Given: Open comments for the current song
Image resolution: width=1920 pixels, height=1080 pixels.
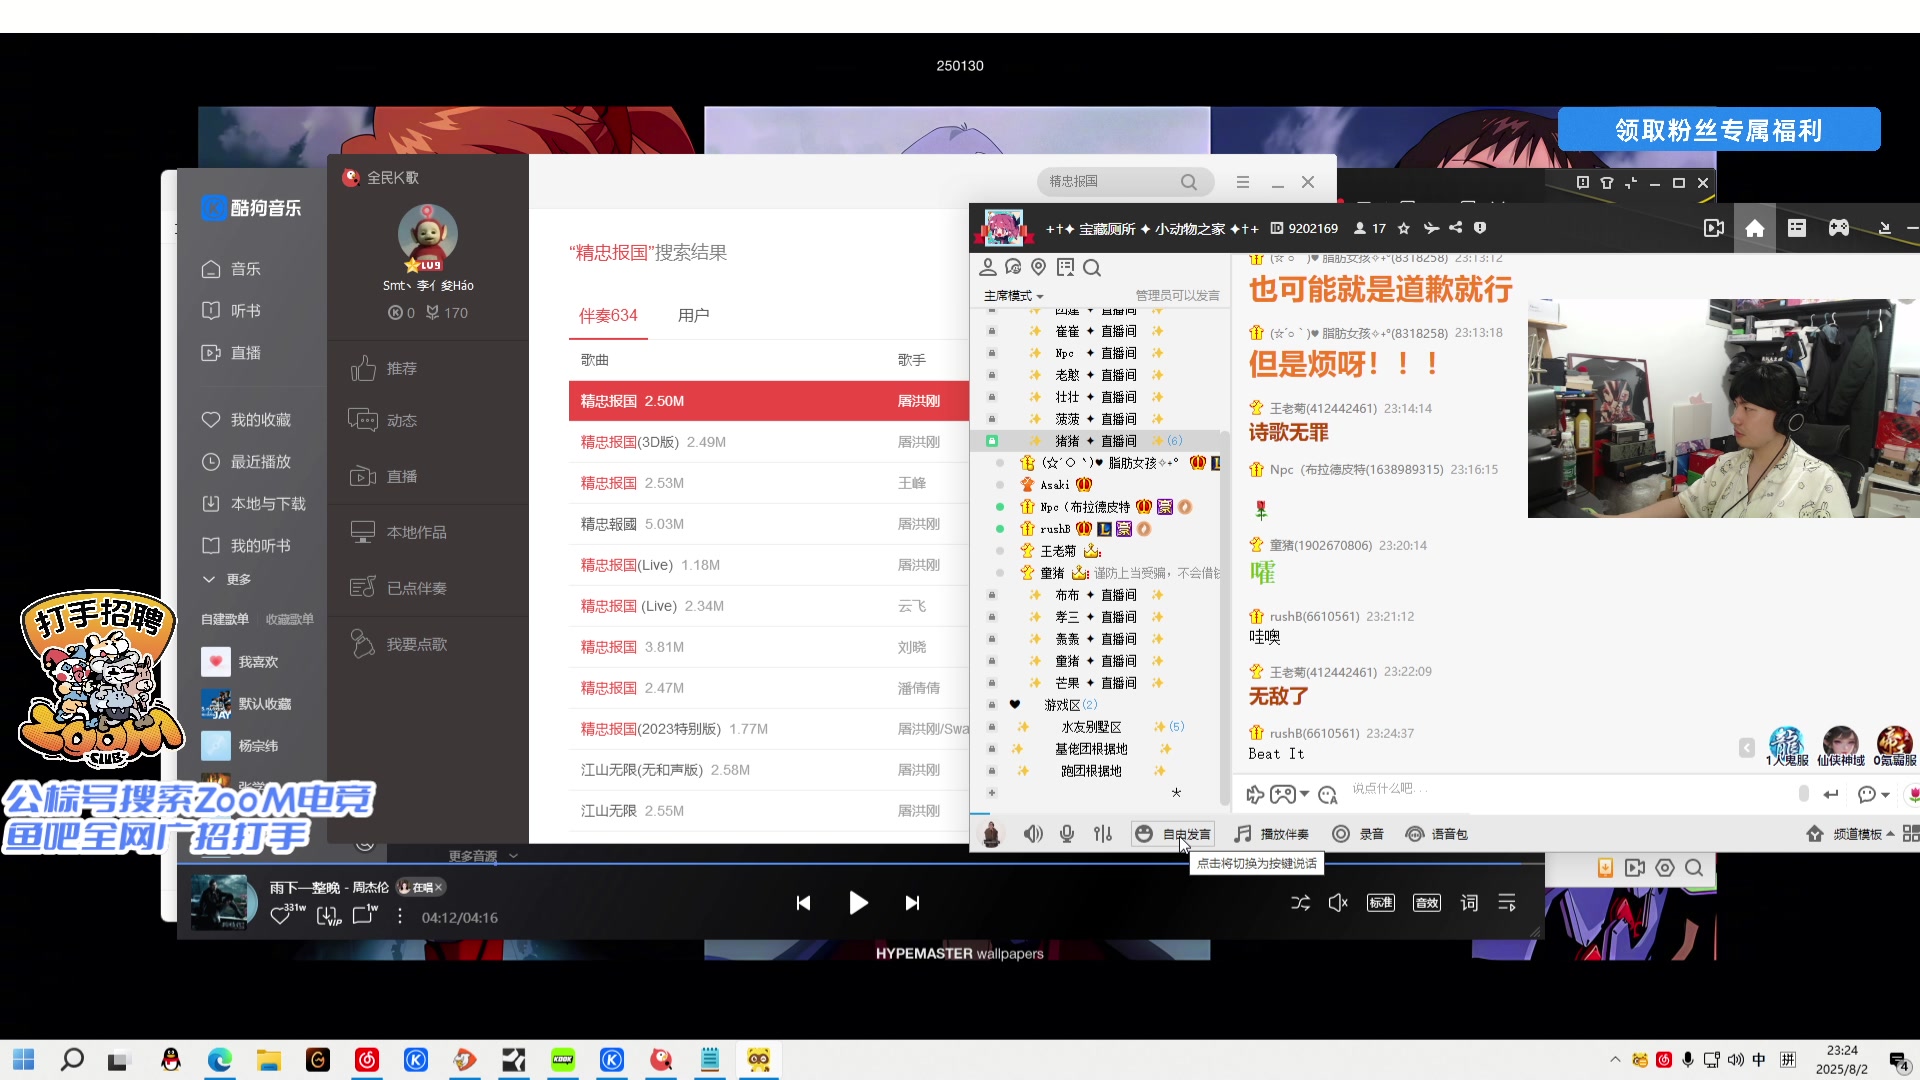Looking at the screenshot, I should click(x=363, y=915).
